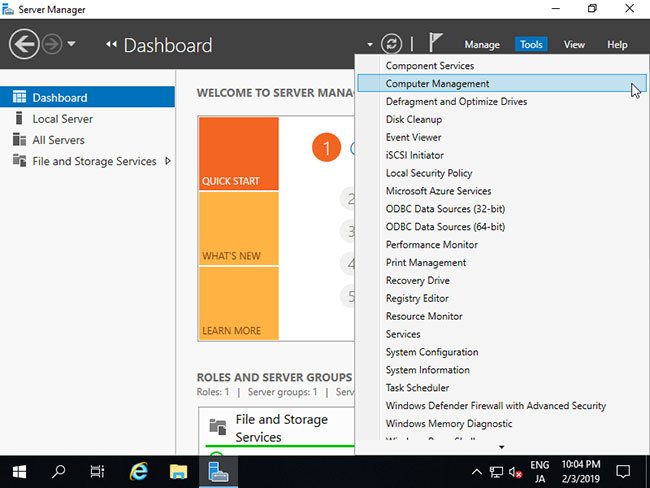Open Print Management menu entry
This screenshot has width=650, height=488.
coord(502,262)
